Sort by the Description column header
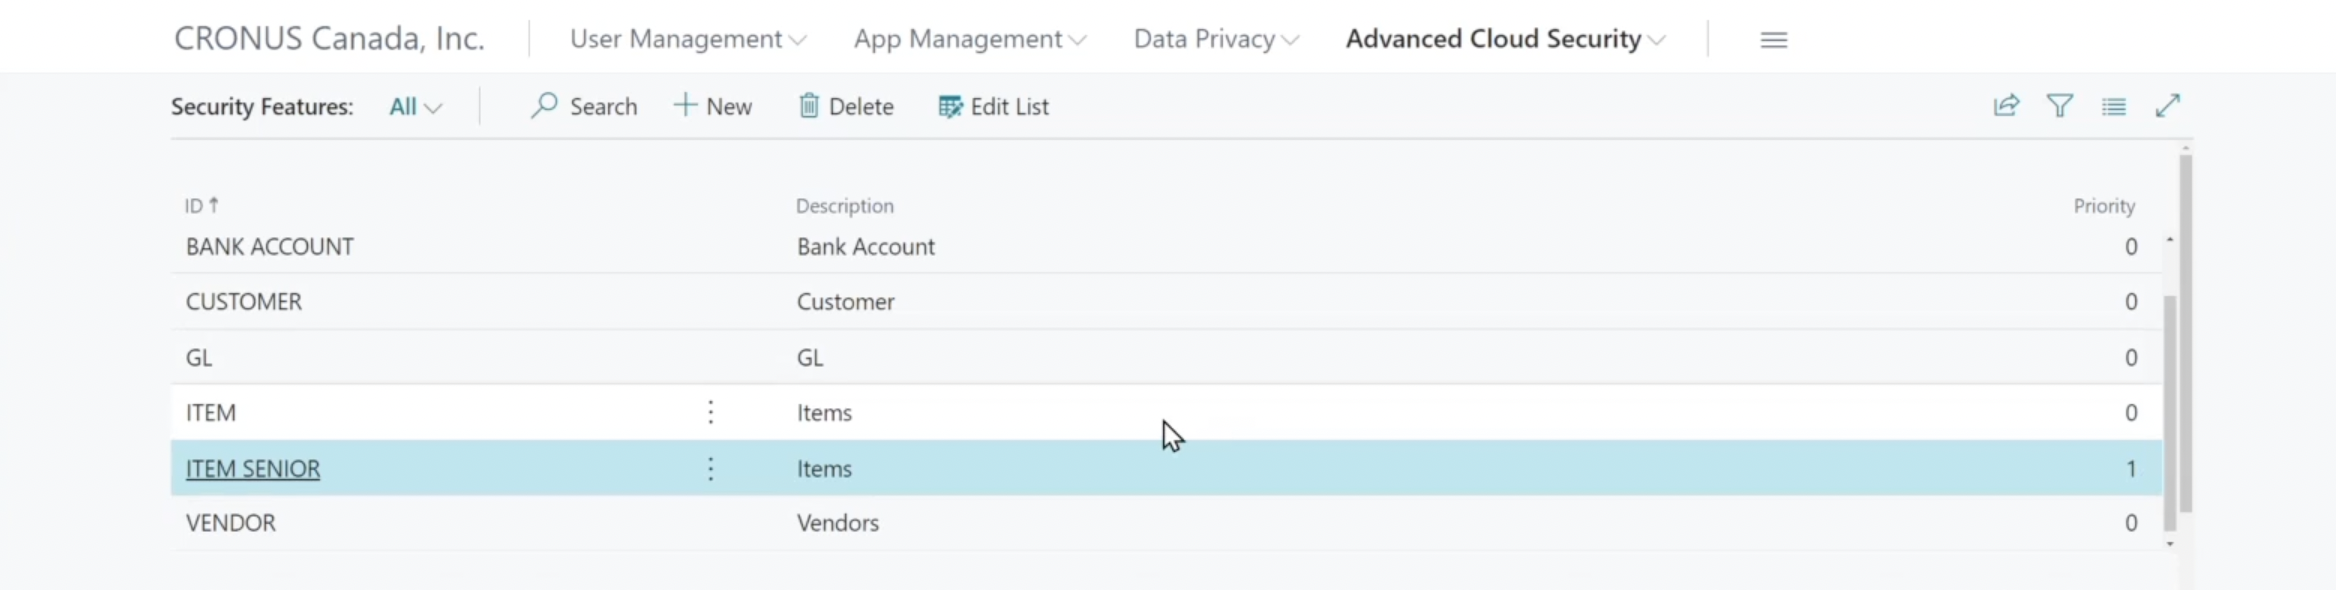Viewport: 2336px width, 590px height. coord(845,206)
